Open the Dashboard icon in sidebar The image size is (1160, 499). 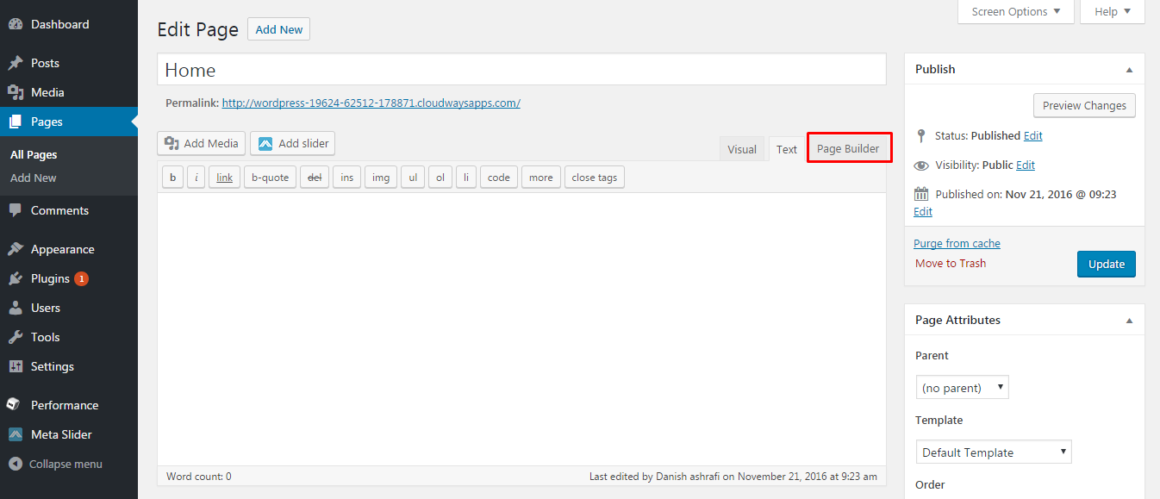click(x=15, y=24)
